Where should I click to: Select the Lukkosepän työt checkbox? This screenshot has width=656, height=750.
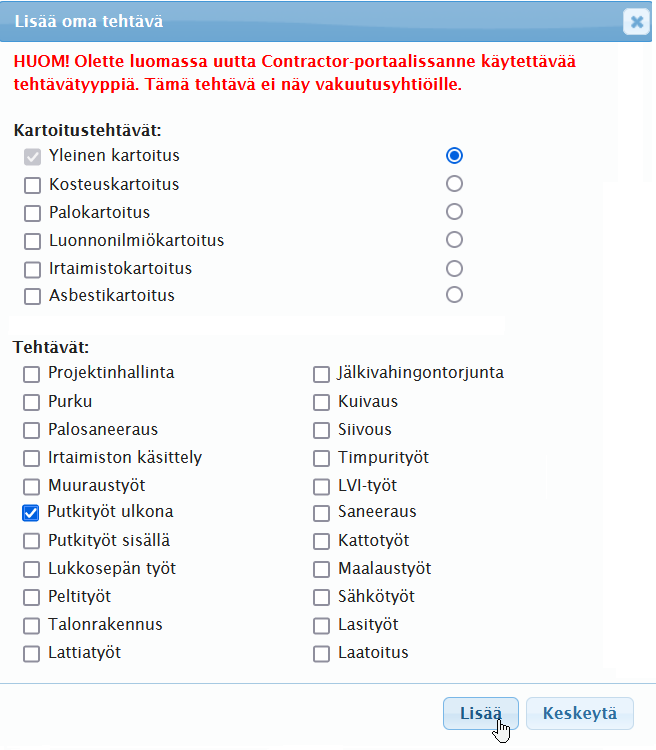pyautogui.click(x=32, y=570)
